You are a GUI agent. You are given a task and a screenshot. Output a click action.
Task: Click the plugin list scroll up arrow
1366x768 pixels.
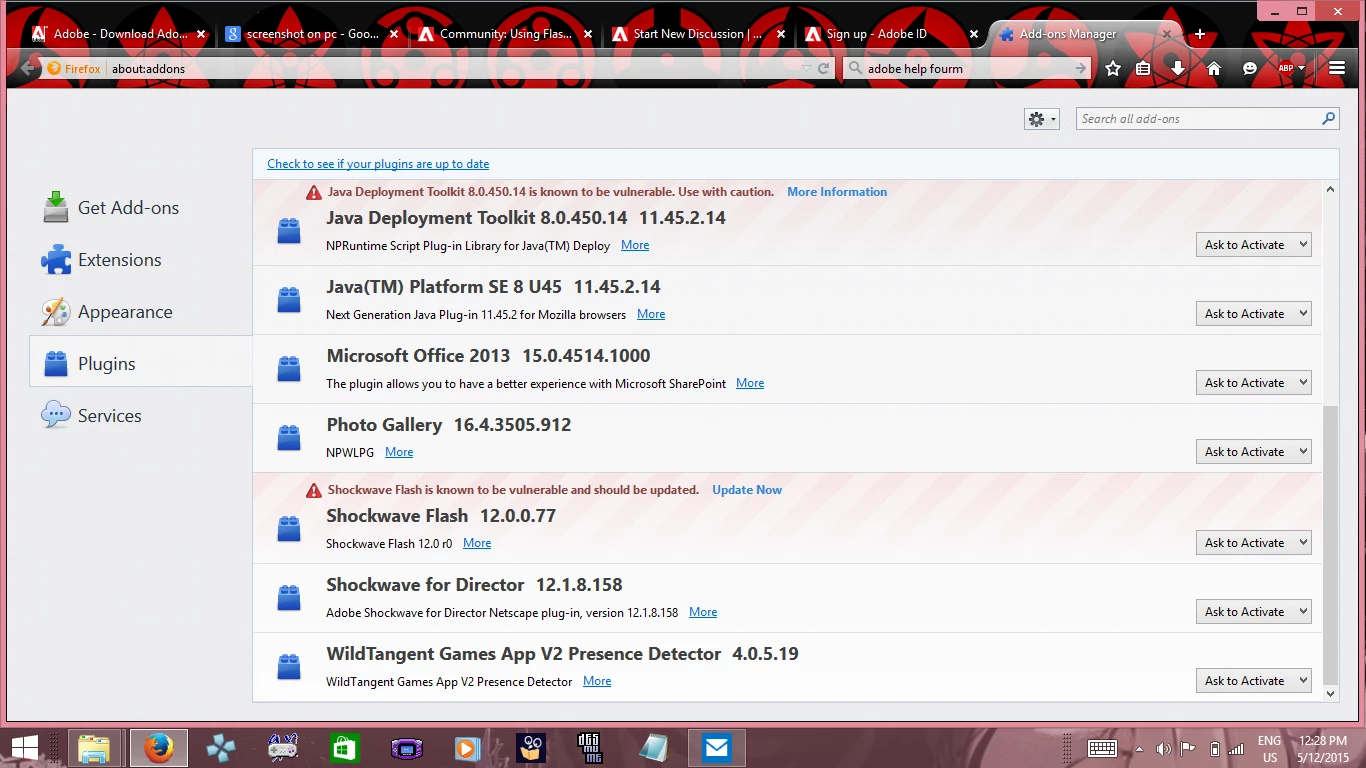pos(1330,189)
